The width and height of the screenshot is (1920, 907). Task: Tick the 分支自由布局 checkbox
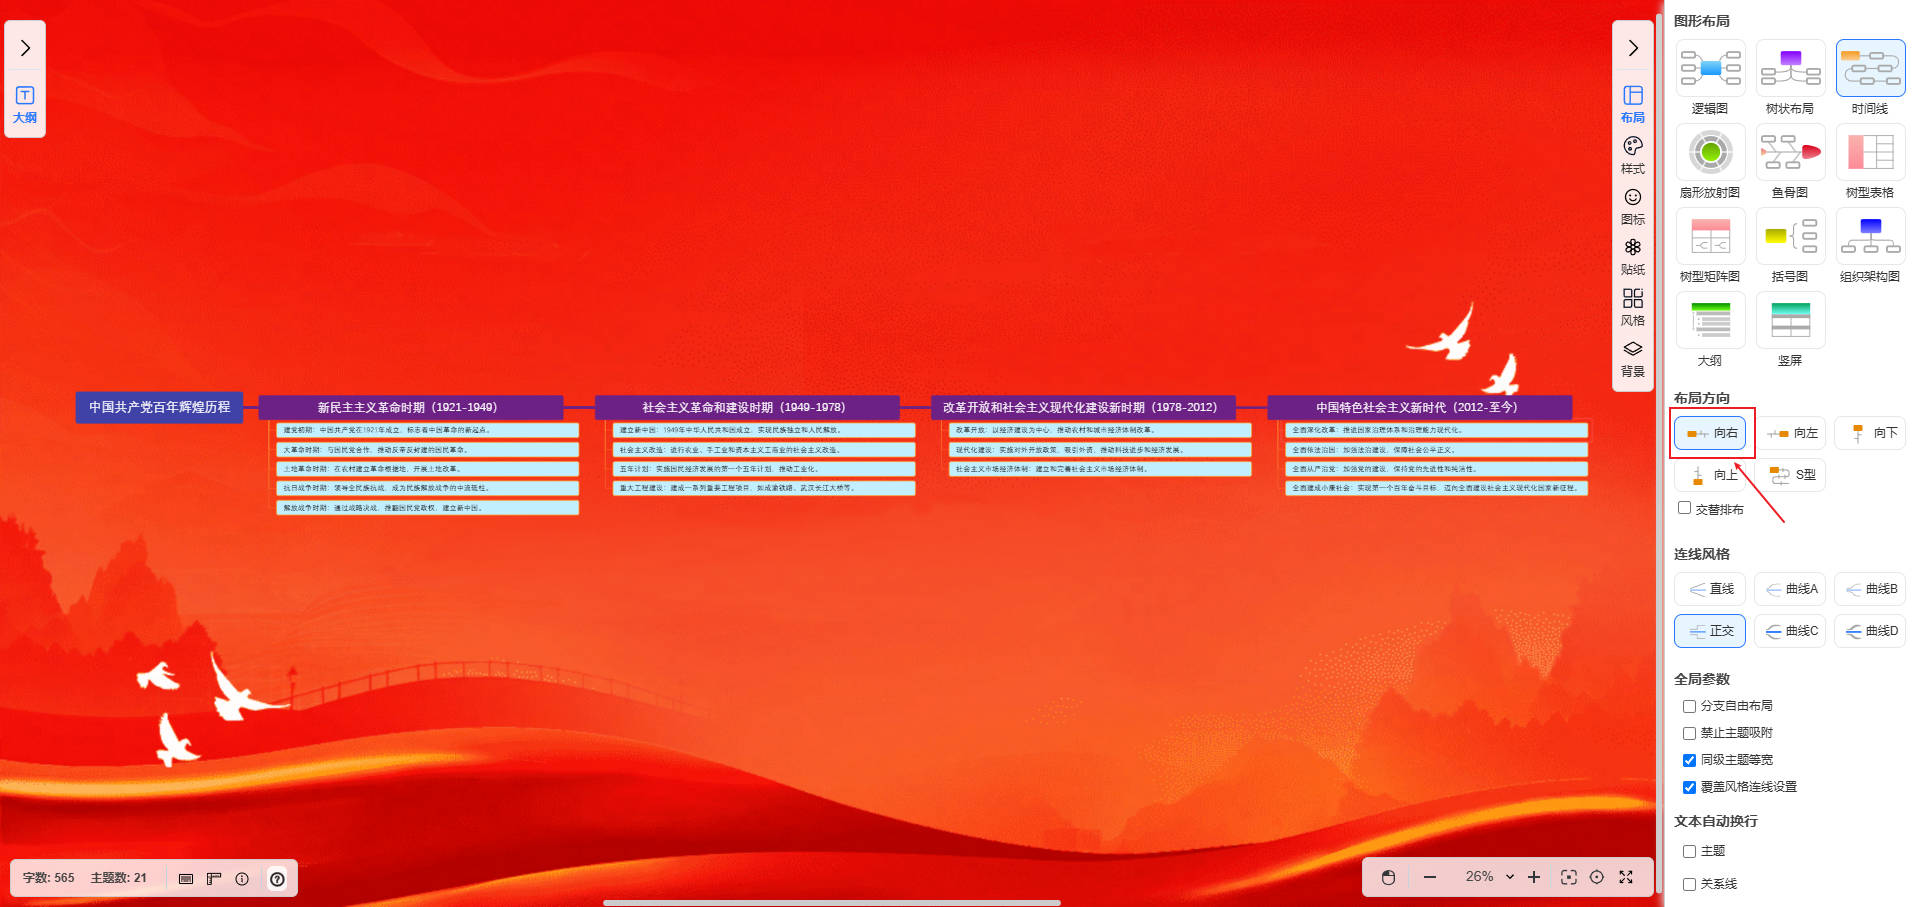1689,706
